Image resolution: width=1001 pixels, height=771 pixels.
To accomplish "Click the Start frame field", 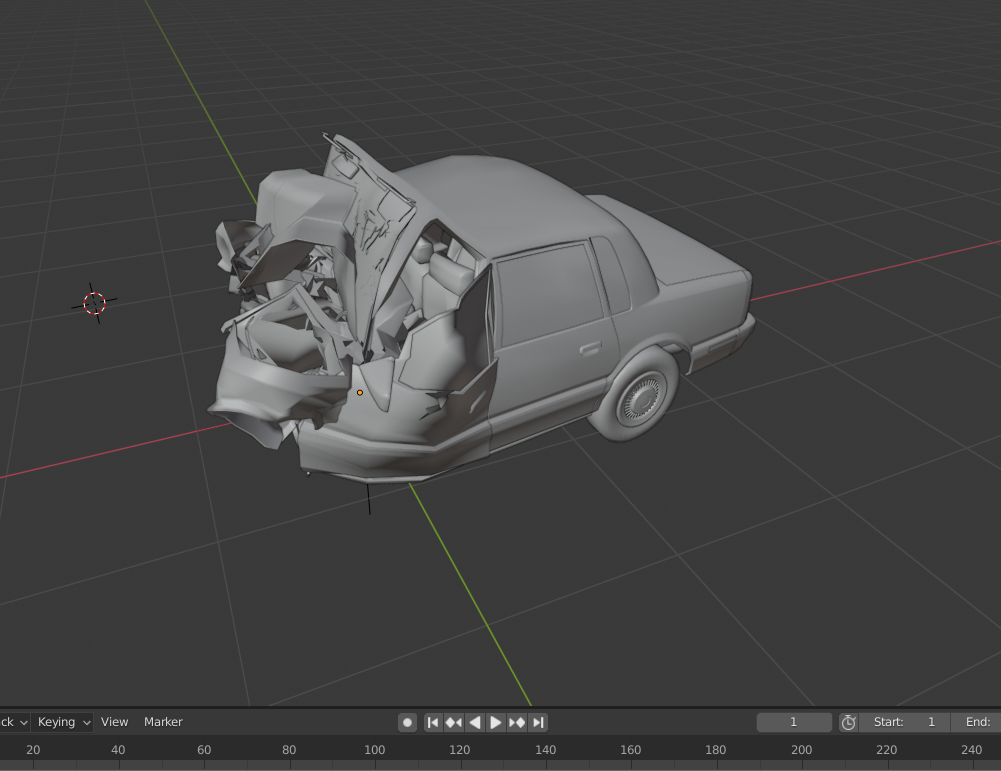I will pos(904,722).
